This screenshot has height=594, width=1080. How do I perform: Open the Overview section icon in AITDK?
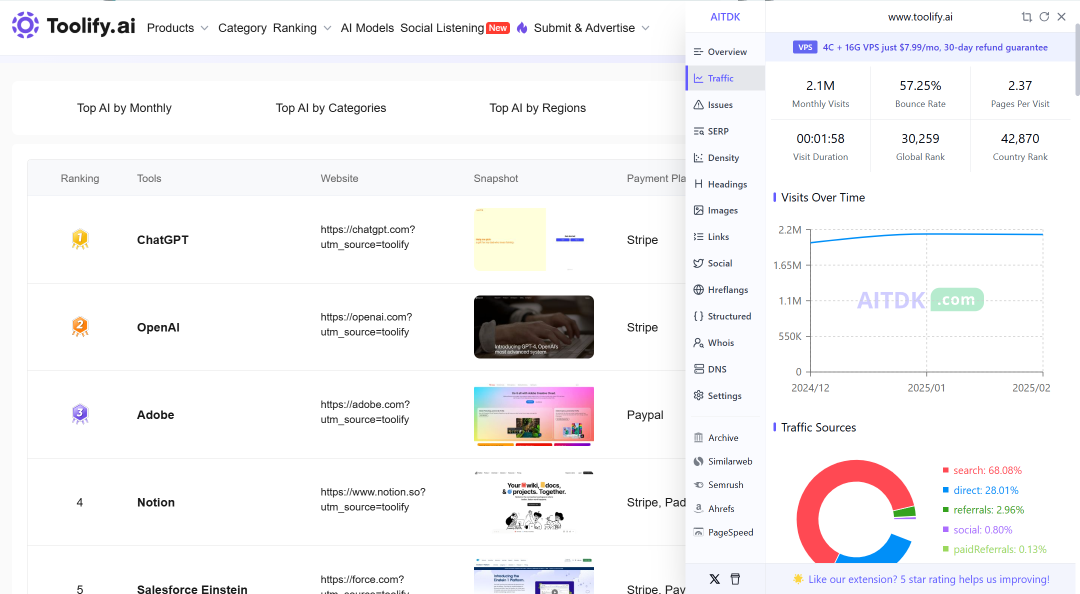coord(698,52)
